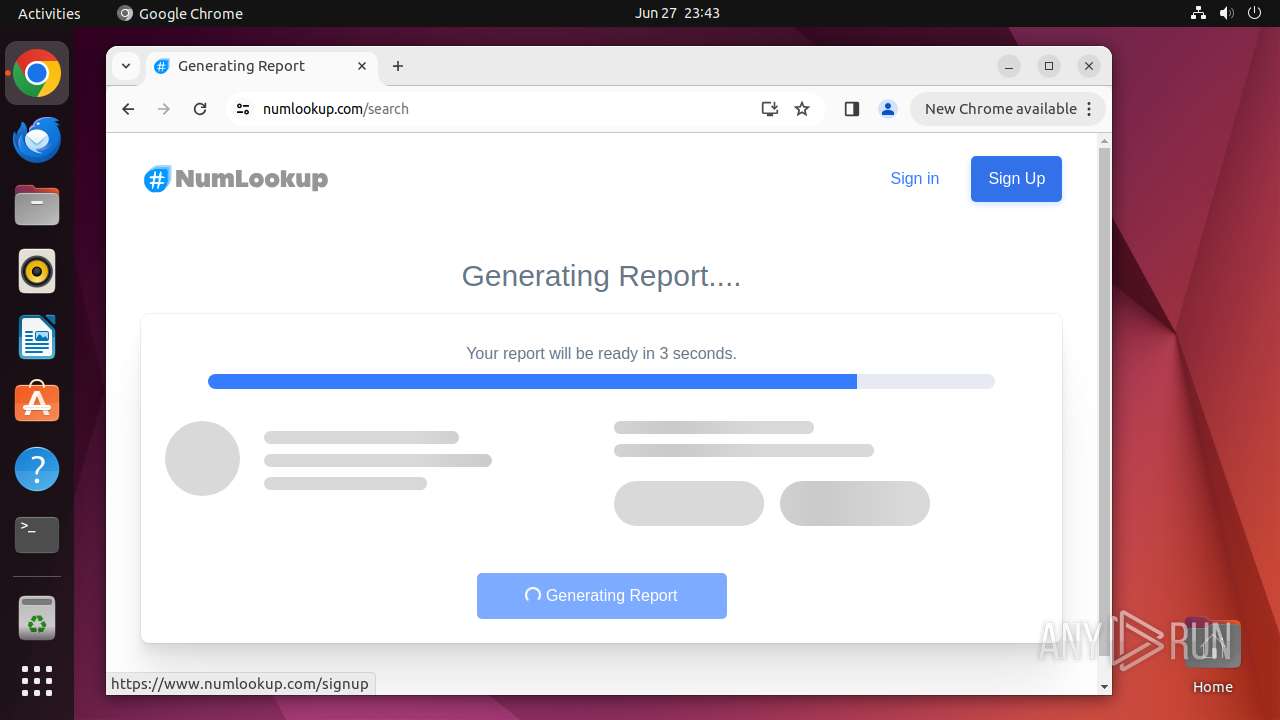Screen dimensions: 1280x720
Task: Minimize the Chrome window
Action: (1009, 66)
